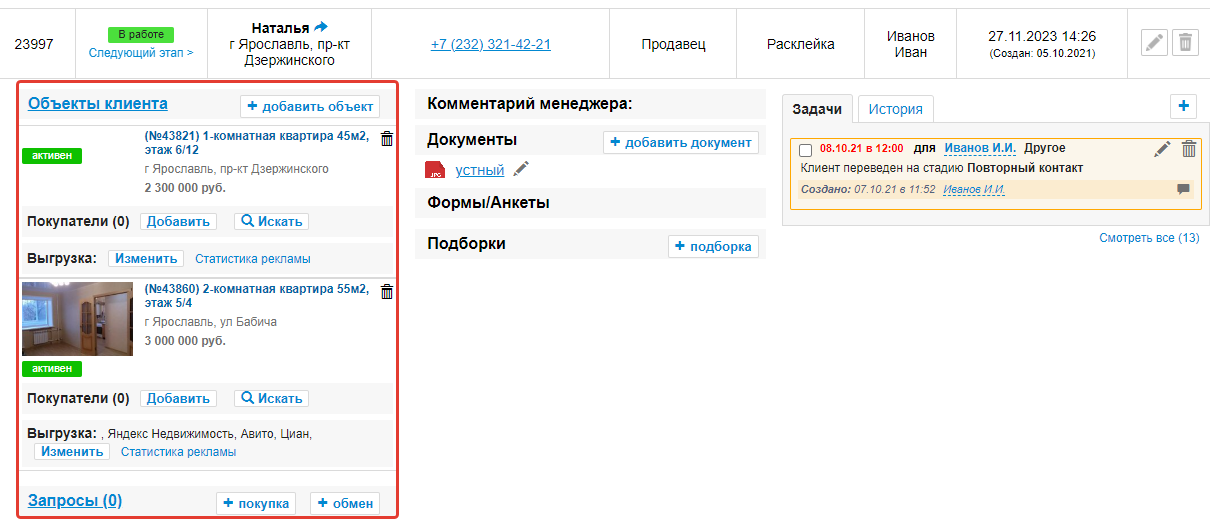Open the apartment photo thumbnail
Screen dimensions: 1210x520
pyautogui.click(x=77, y=319)
